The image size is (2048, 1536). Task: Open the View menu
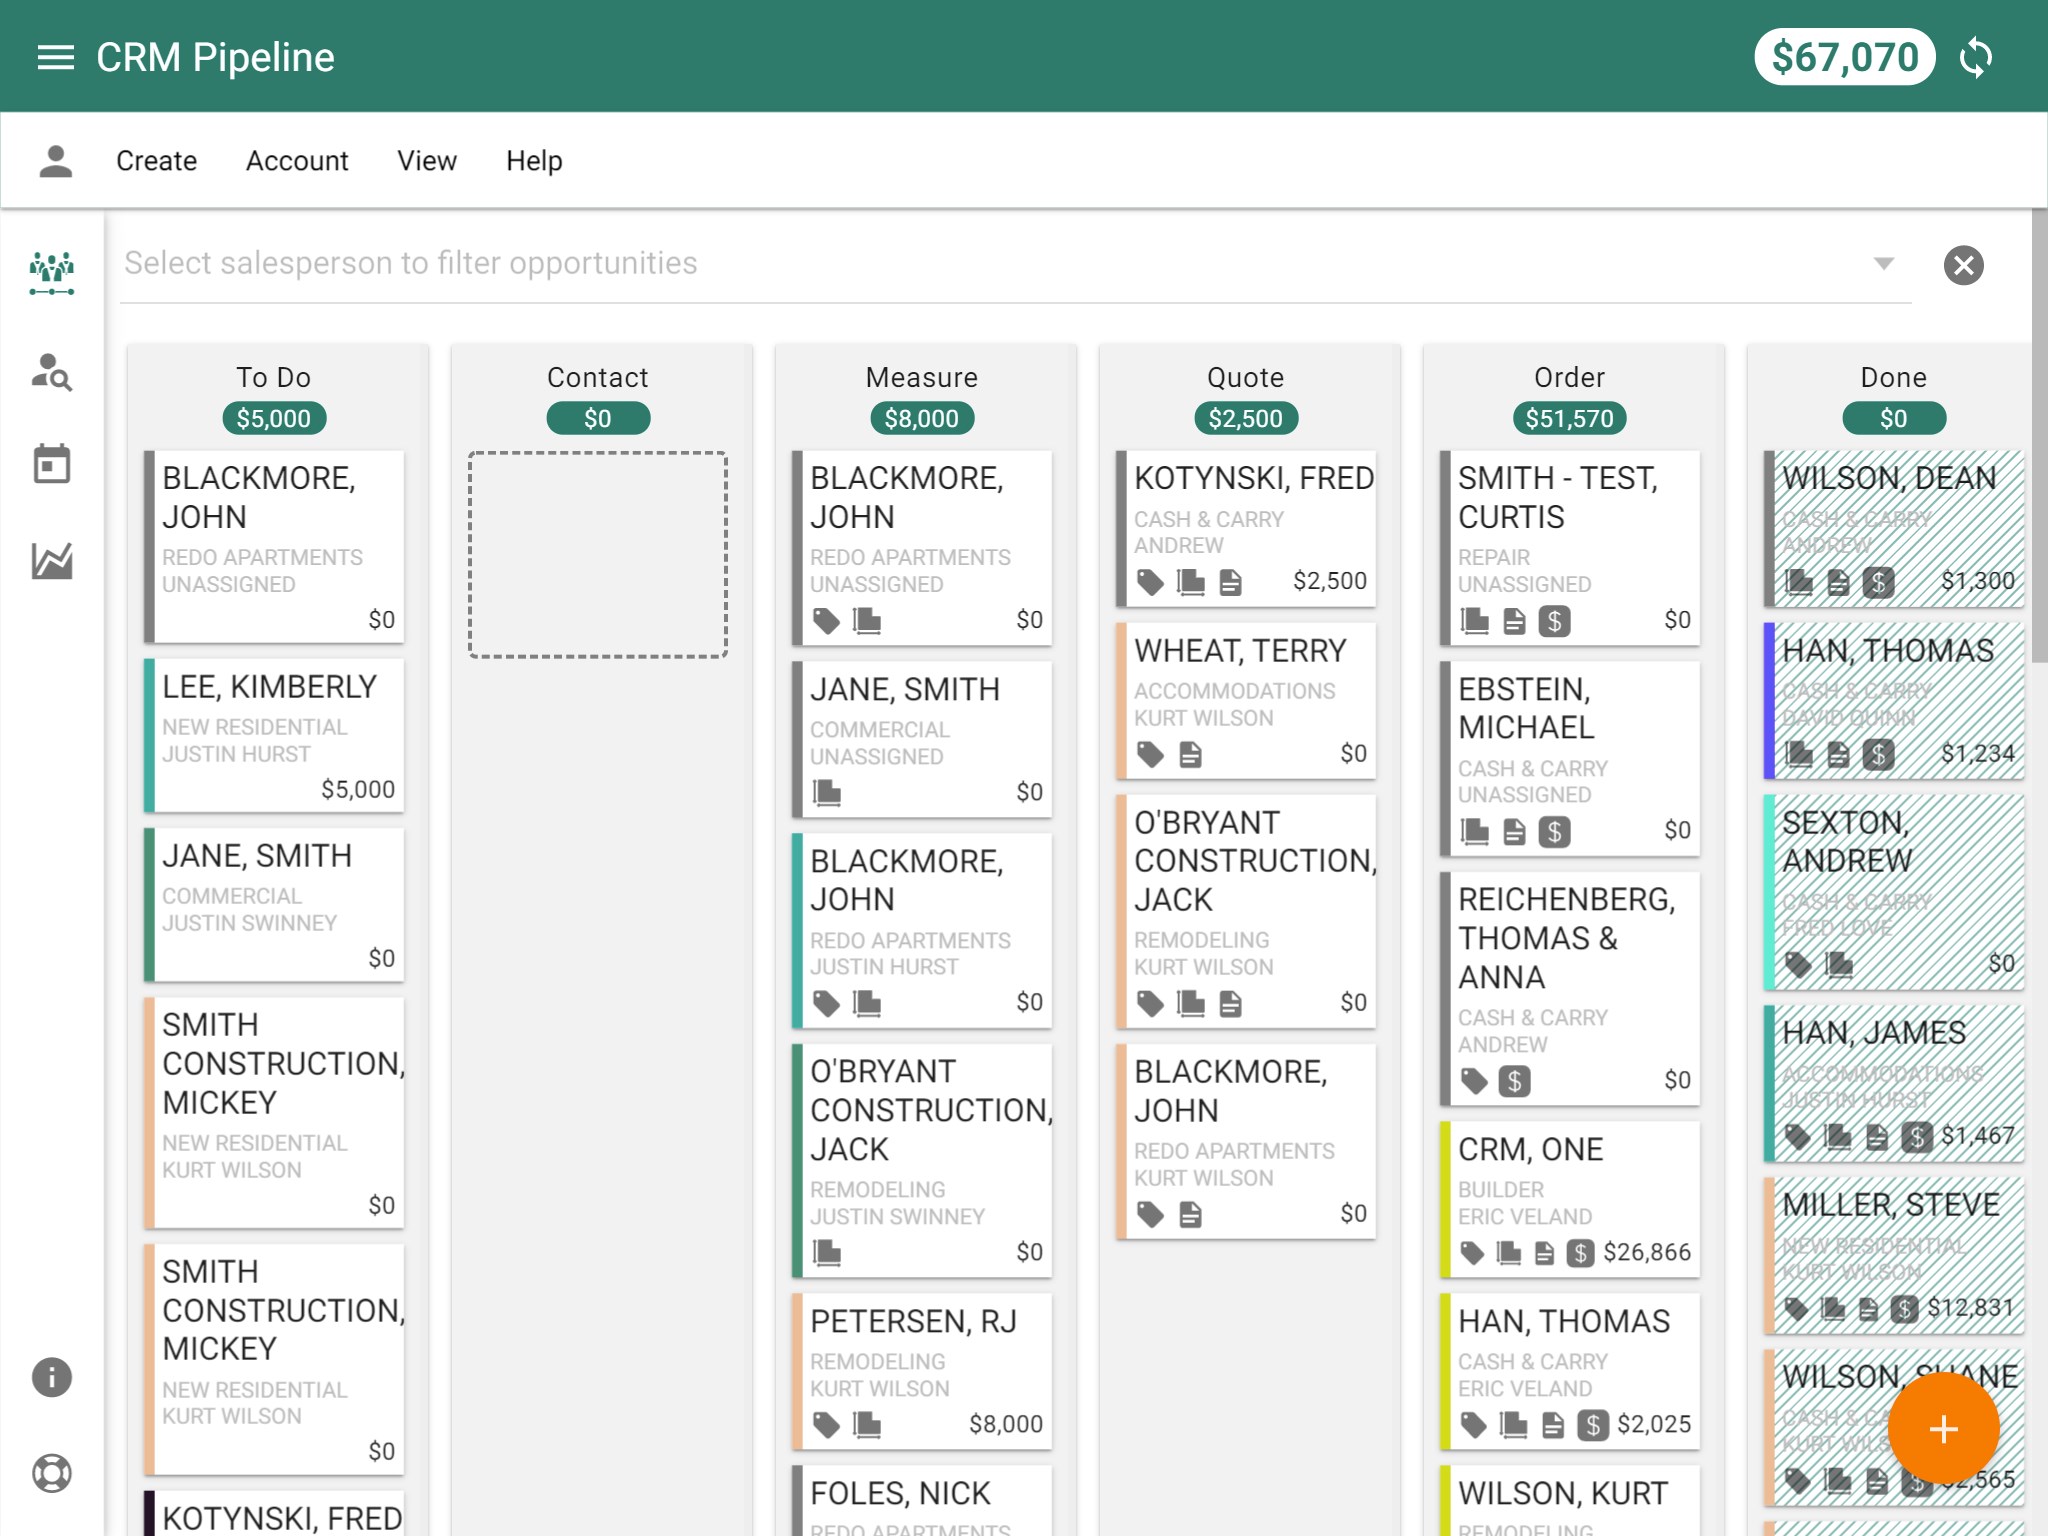coord(427,161)
